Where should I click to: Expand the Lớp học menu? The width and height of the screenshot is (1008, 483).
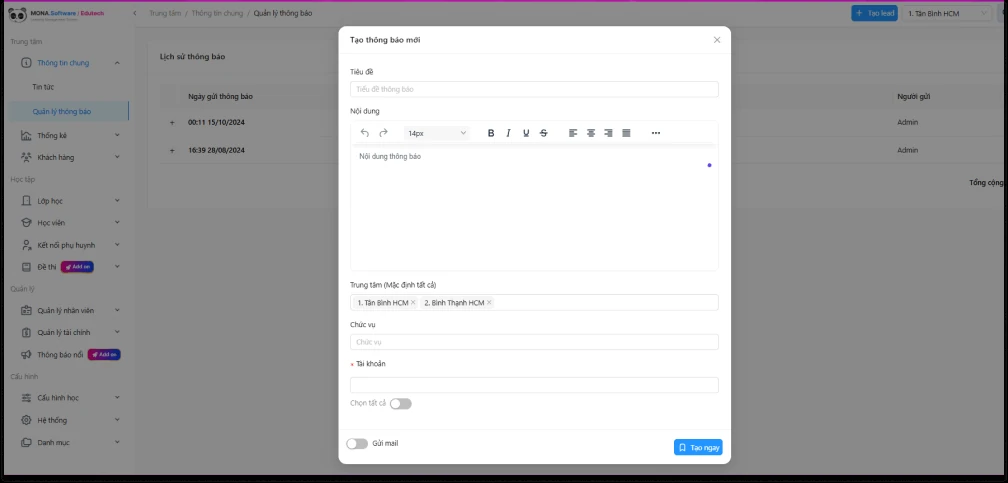click(x=117, y=201)
